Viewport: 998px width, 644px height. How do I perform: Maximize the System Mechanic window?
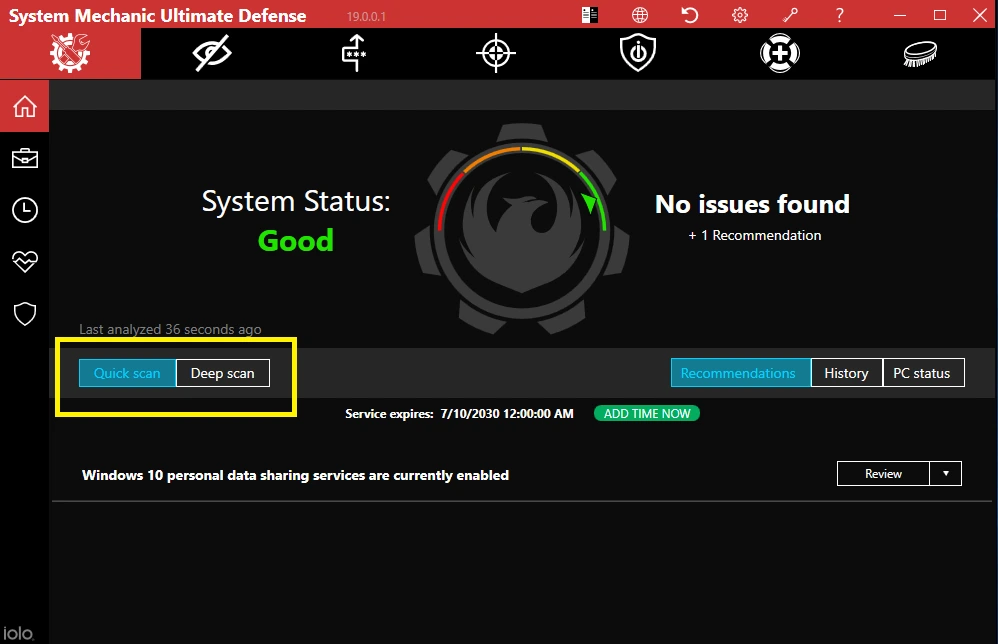(x=939, y=15)
